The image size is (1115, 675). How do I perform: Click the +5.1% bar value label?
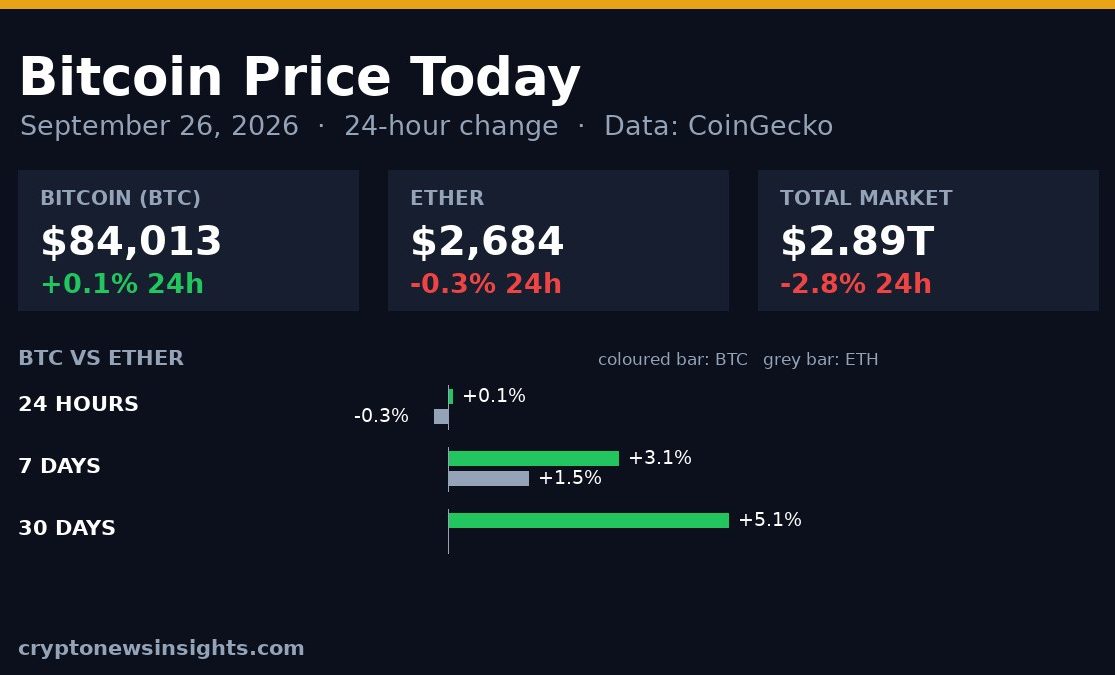coord(770,520)
